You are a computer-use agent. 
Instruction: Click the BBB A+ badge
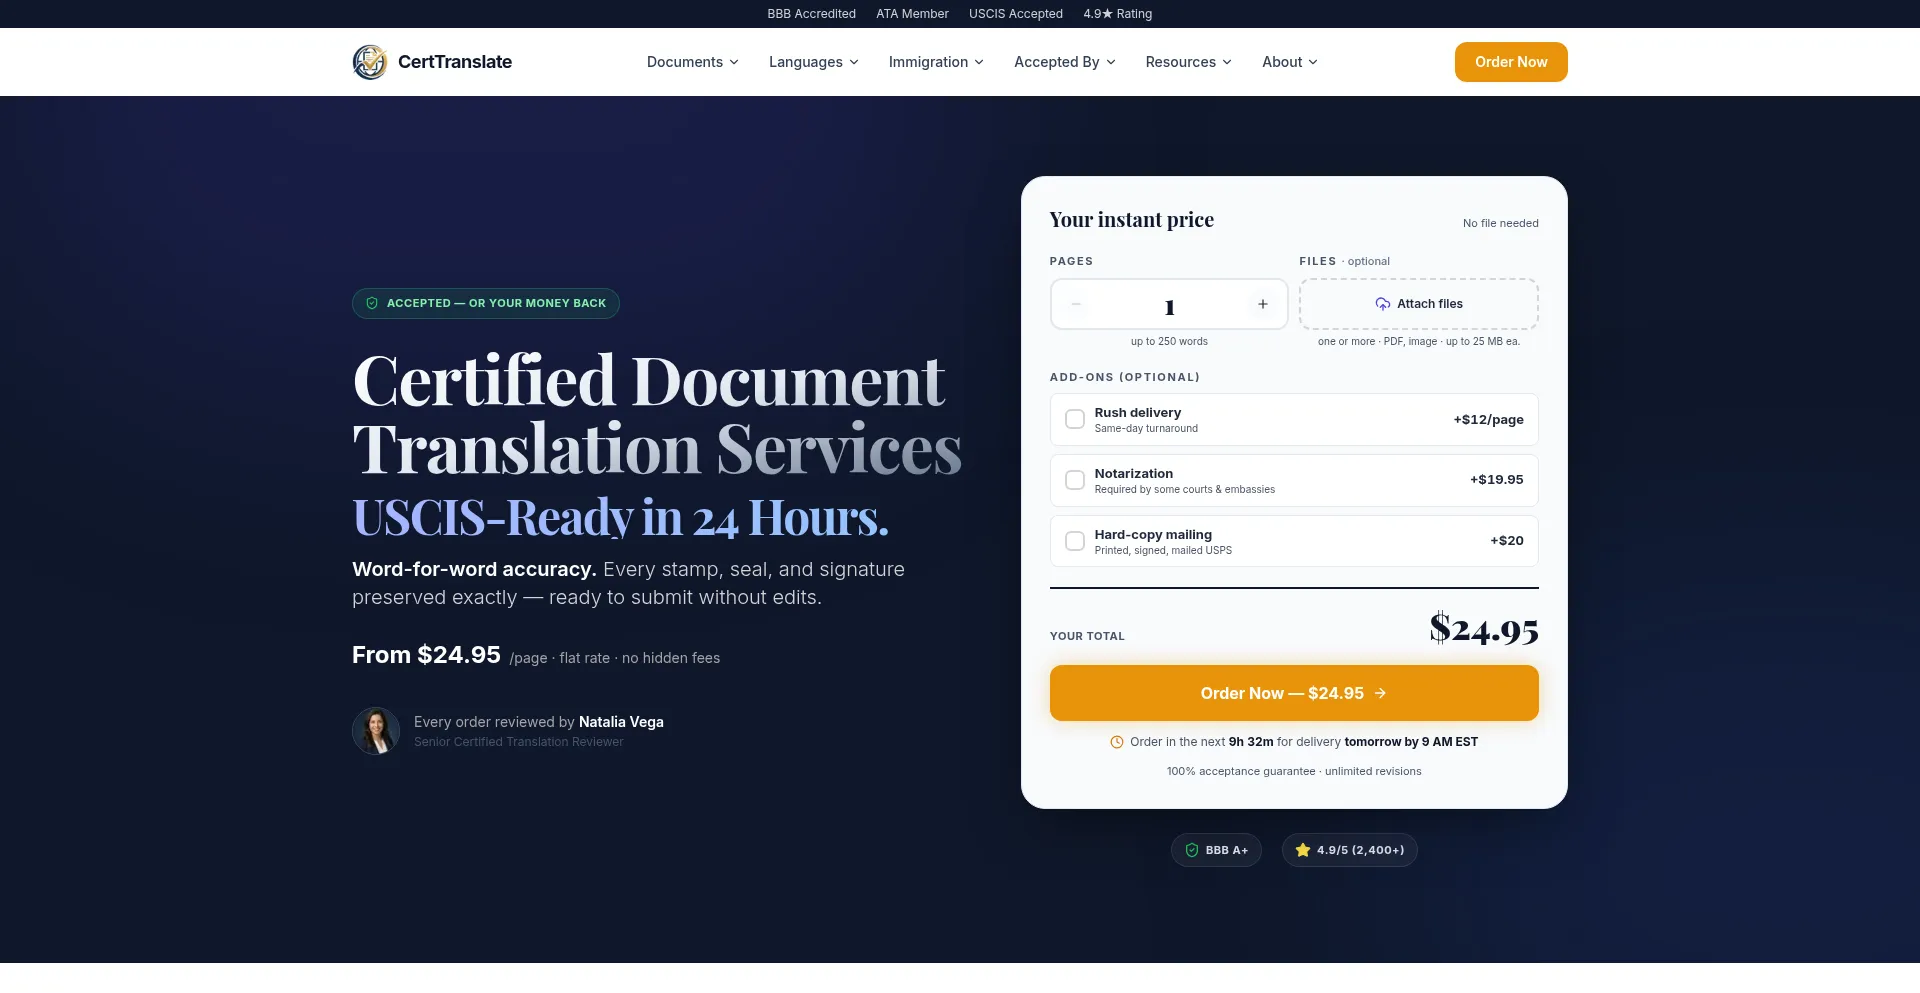[1216, 850]
